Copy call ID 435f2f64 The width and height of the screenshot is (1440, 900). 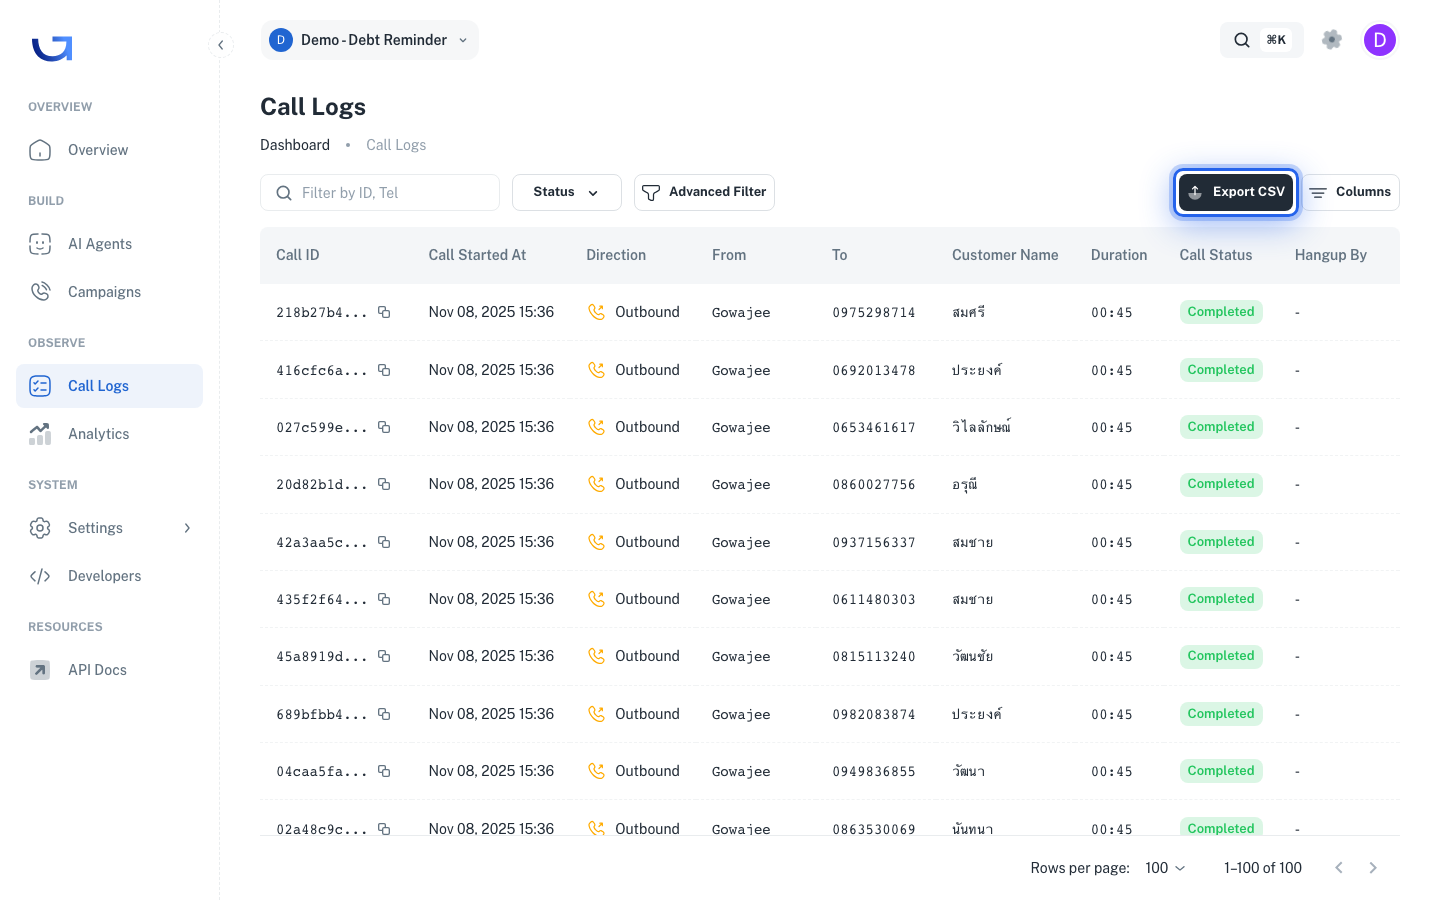tap(384, 599)
